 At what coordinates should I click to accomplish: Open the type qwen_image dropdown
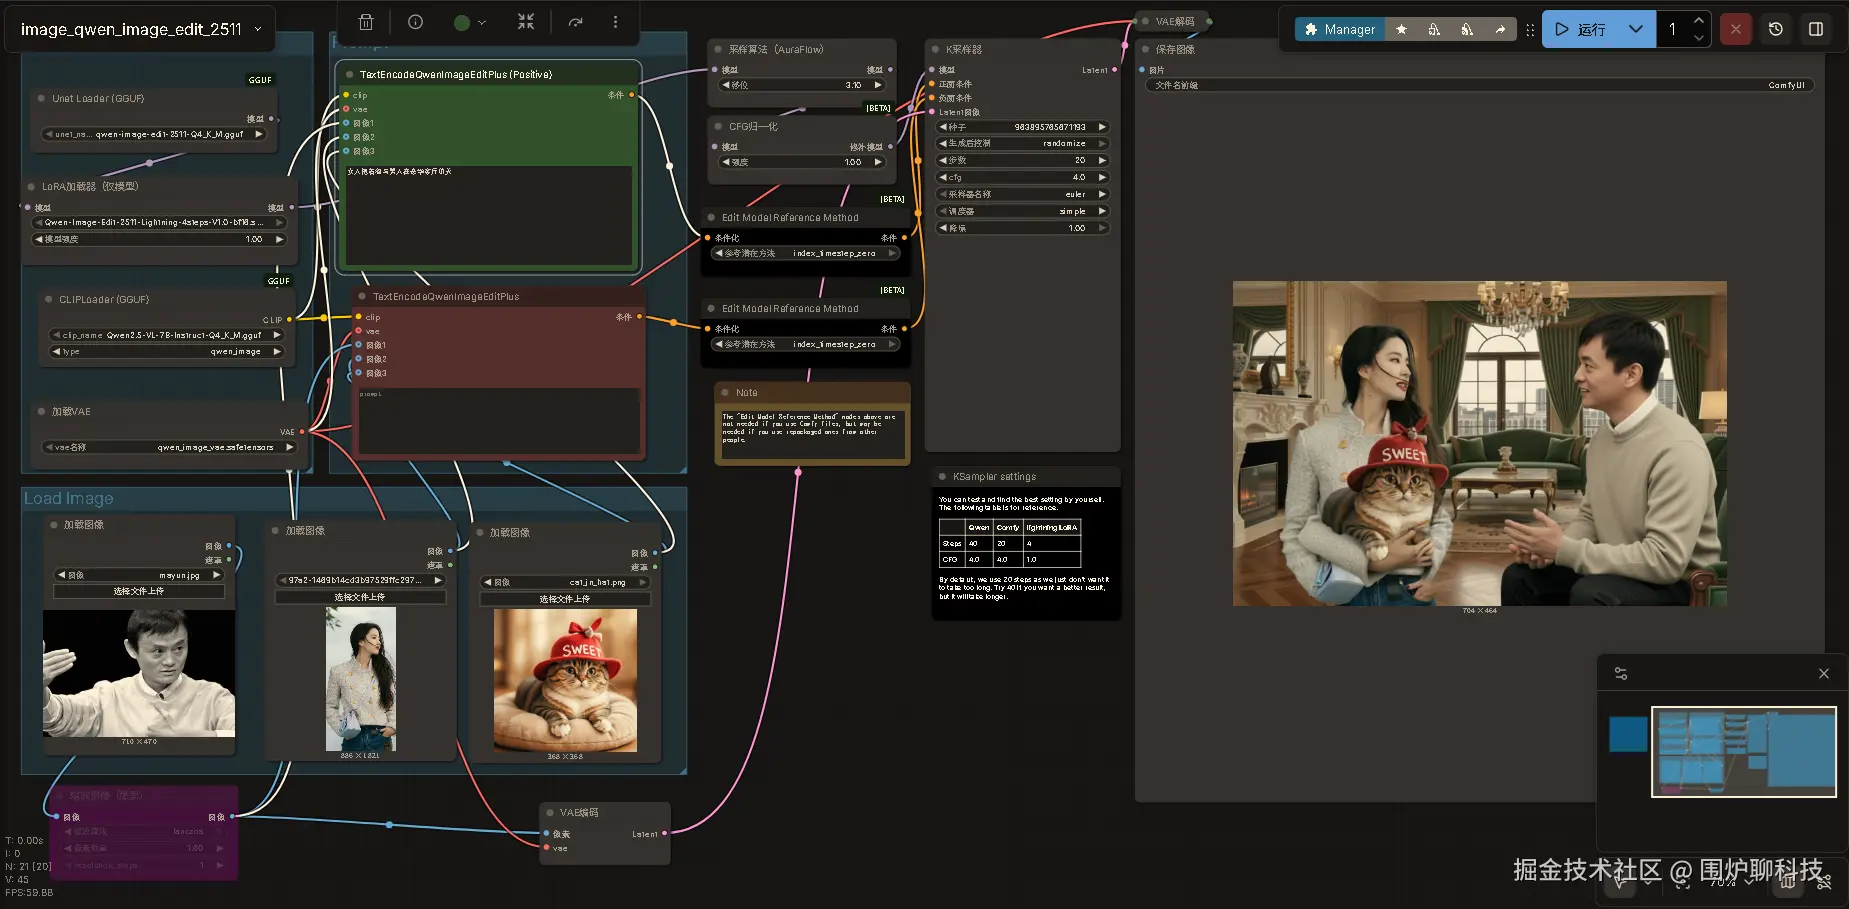click(166, 351)
